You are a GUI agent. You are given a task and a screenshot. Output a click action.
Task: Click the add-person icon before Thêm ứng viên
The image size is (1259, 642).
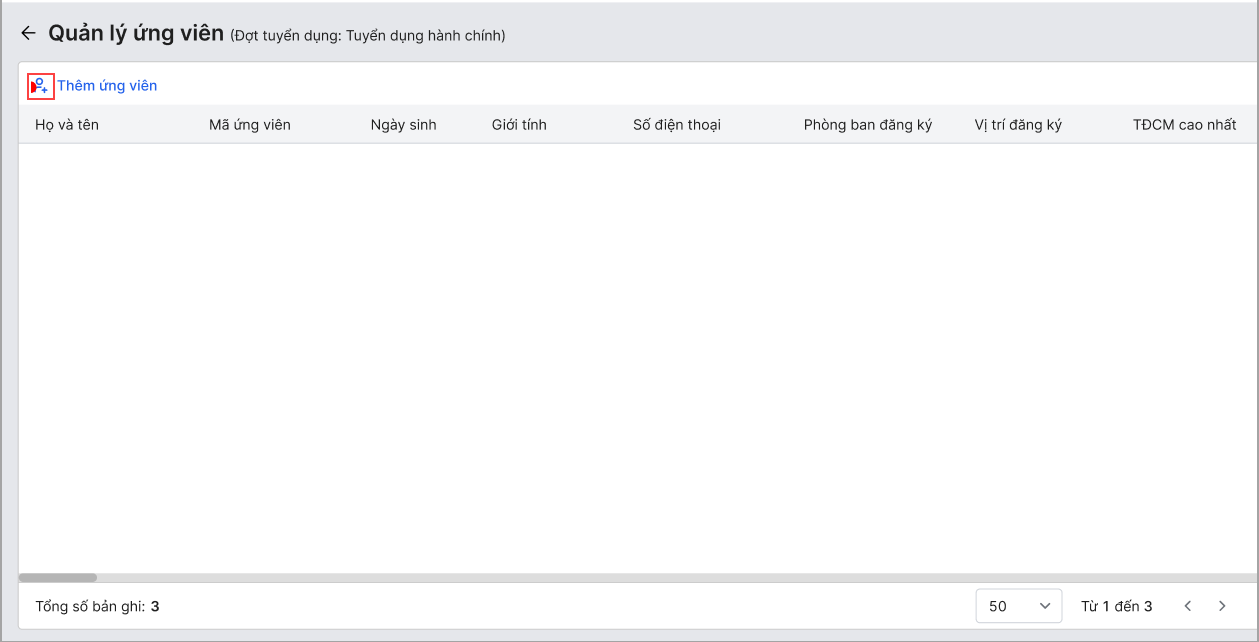(x=40, y=87)
